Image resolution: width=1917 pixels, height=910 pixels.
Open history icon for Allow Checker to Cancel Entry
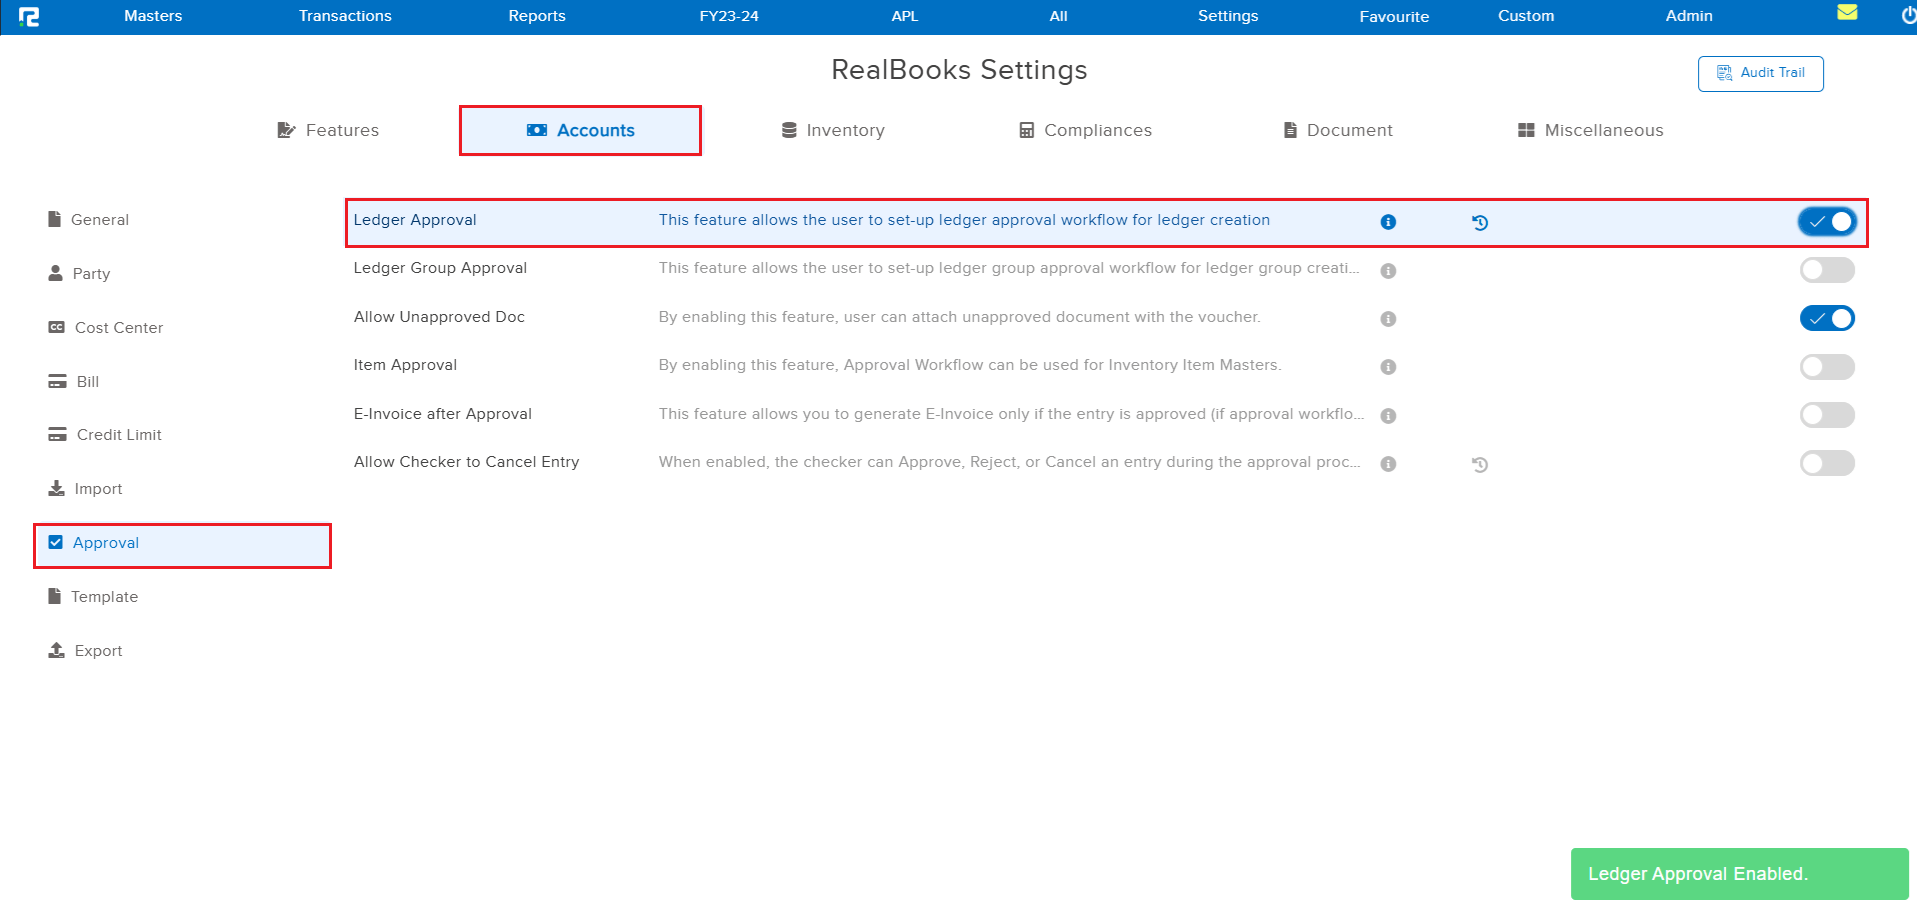(x=1480, y=465)
